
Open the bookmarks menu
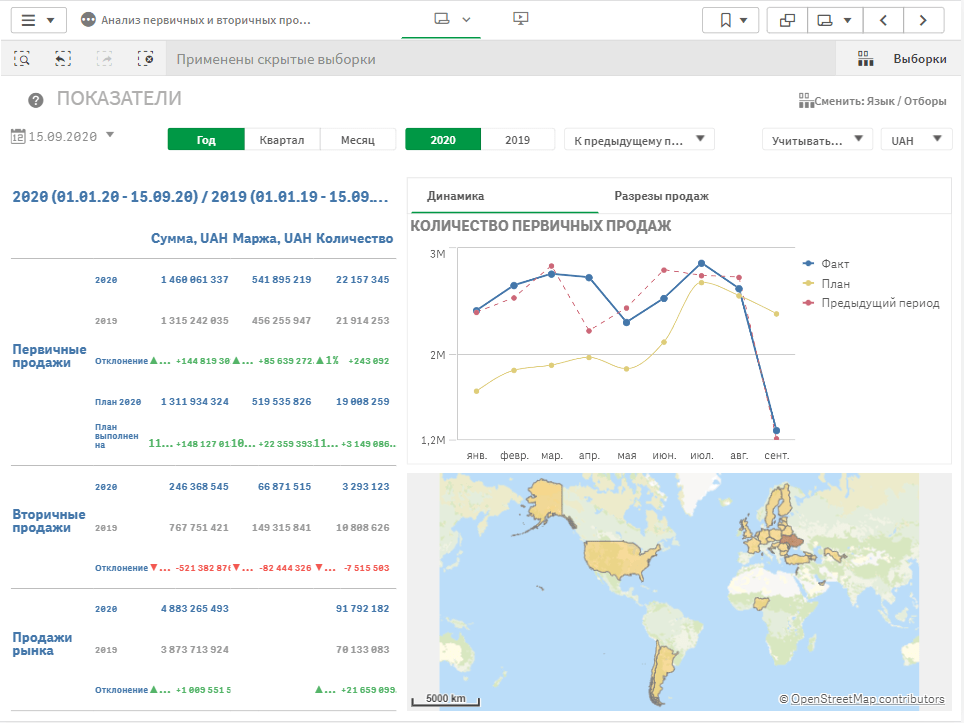[x=731, y=20]
